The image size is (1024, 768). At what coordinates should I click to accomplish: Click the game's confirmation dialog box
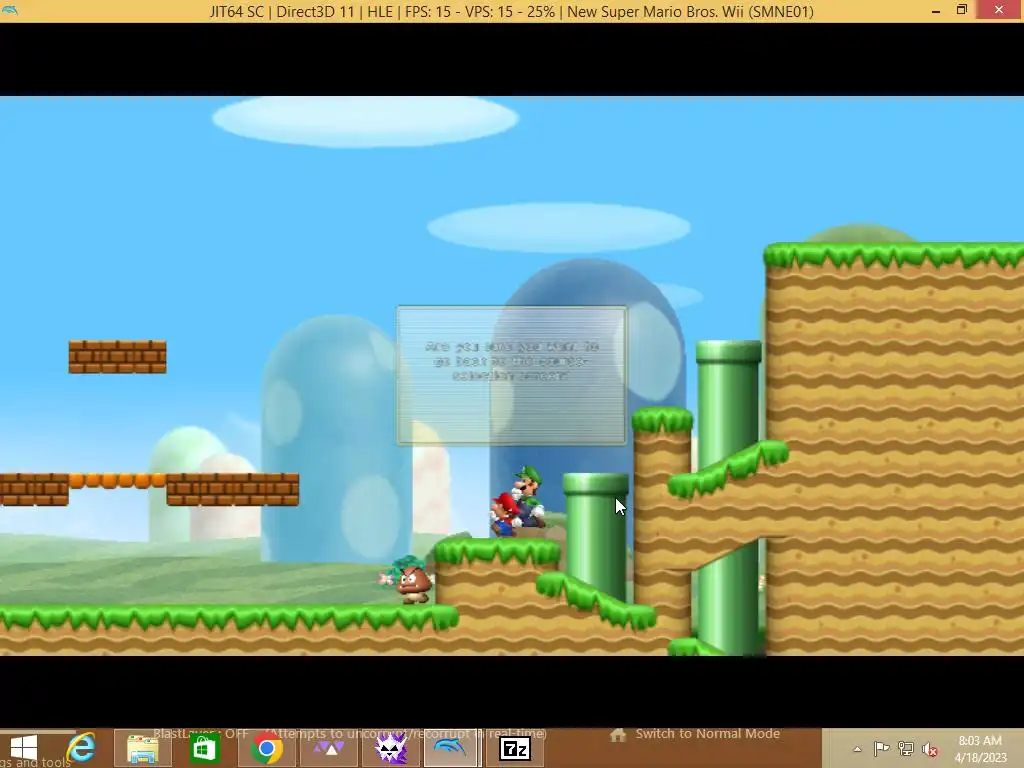511,376
